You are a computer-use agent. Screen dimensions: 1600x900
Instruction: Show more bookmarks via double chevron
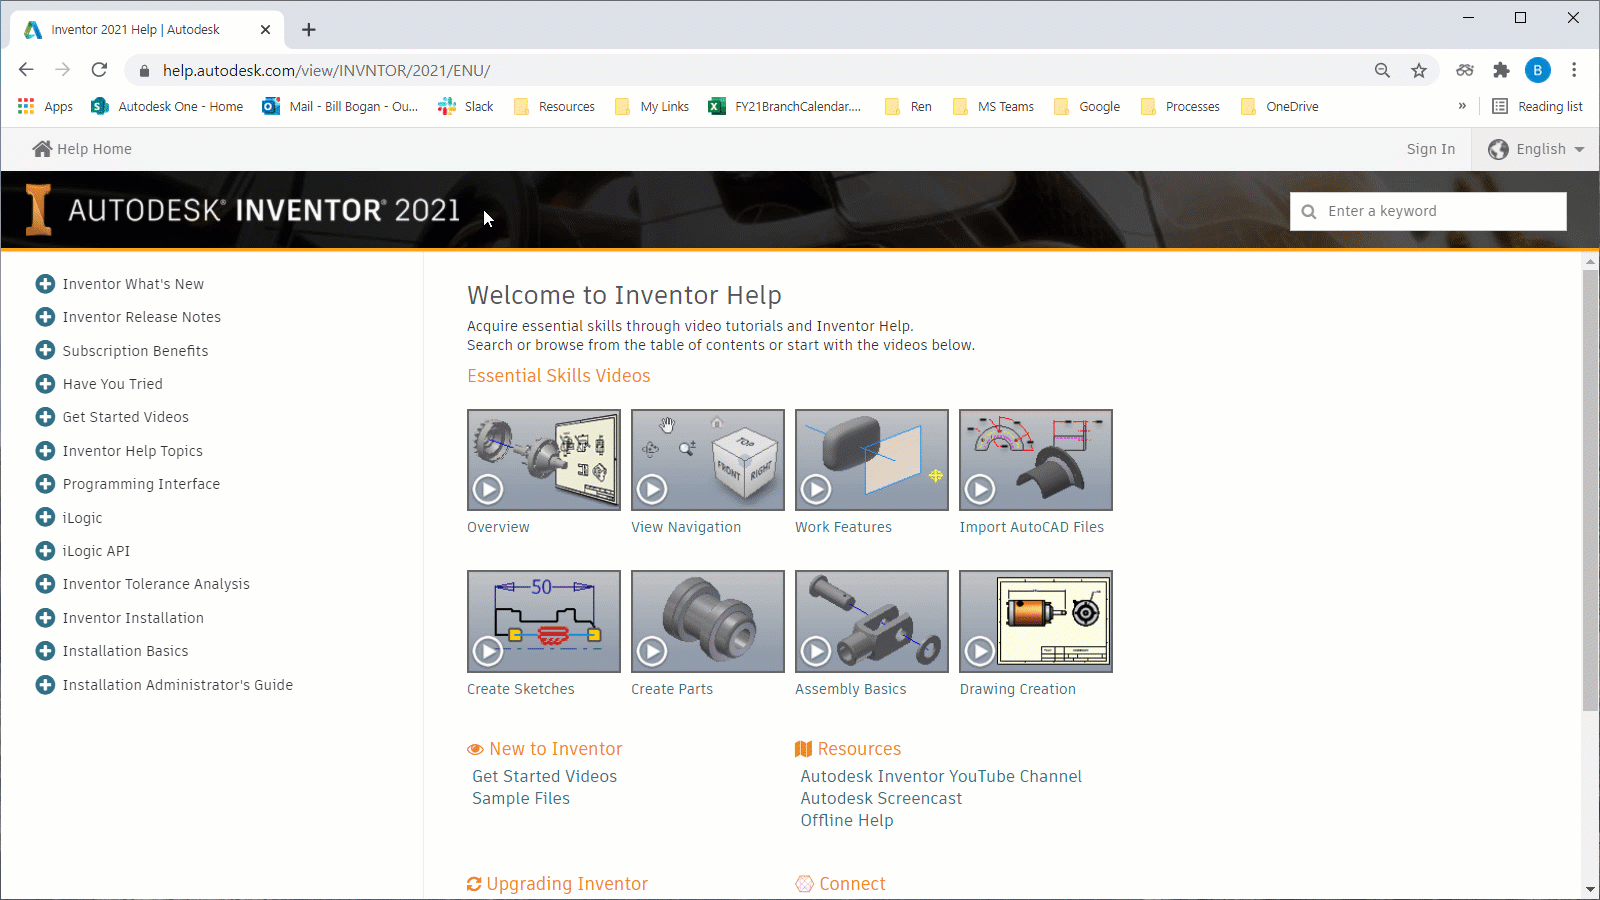(x=1462, y=106)
